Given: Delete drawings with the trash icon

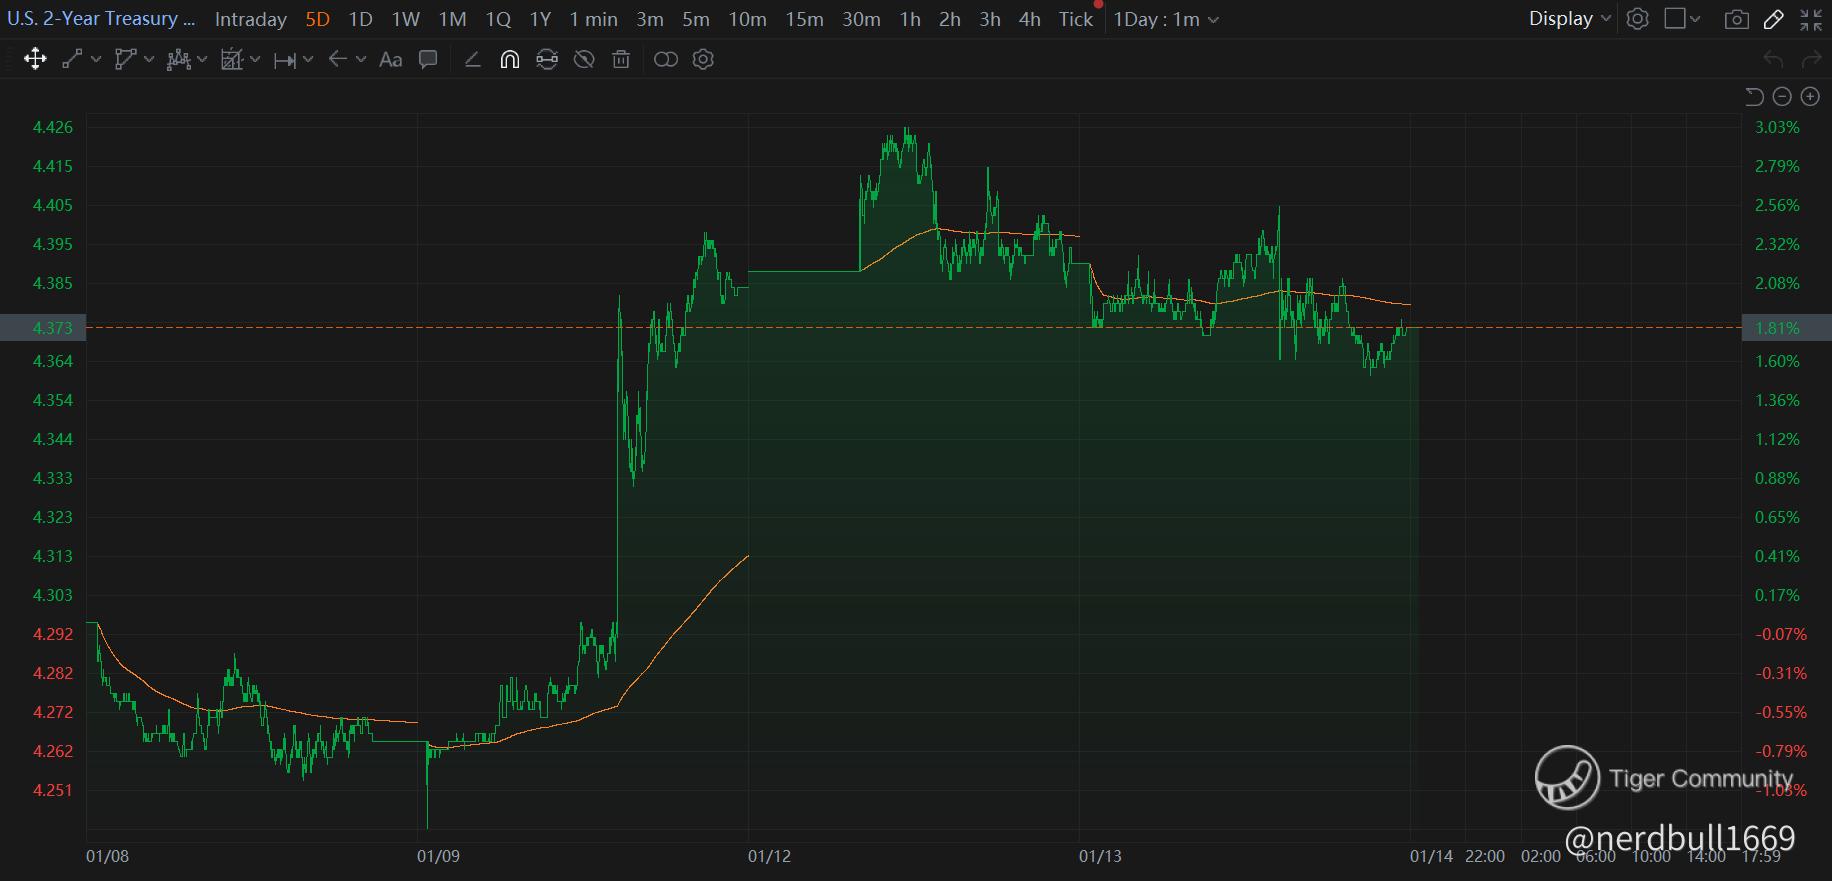Looking at the screenshot, I should [x=621, y=60].
